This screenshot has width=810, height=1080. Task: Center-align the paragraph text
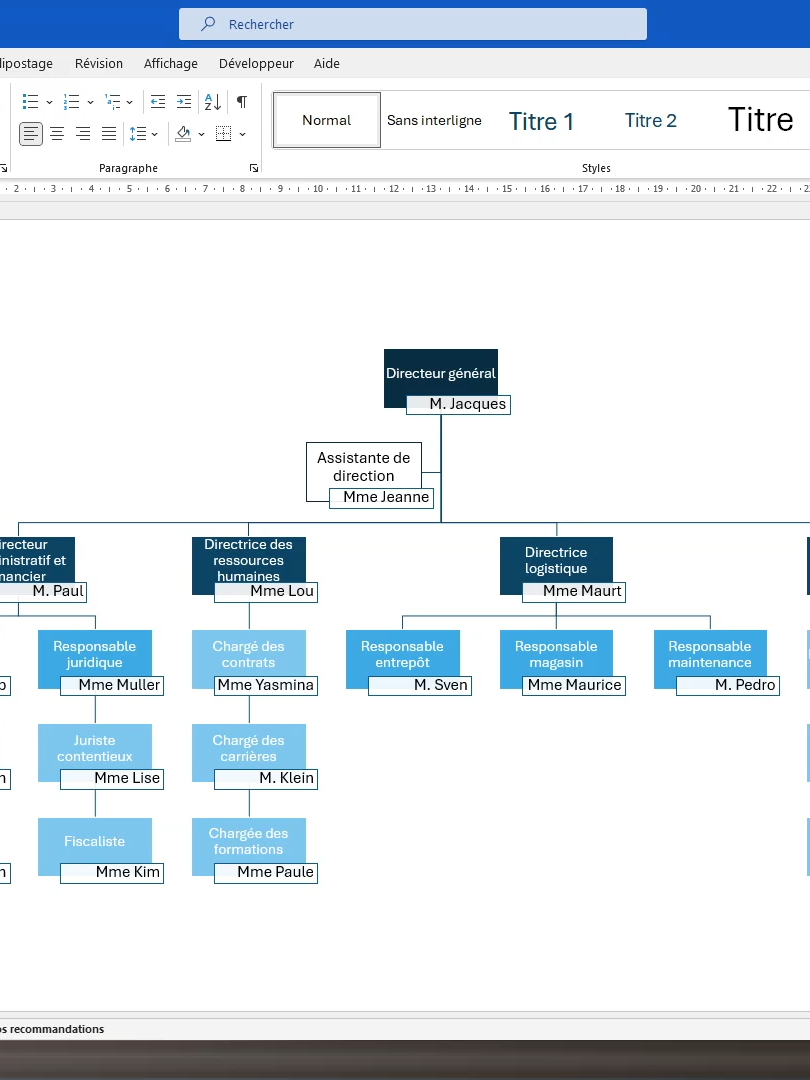[57, 134]
